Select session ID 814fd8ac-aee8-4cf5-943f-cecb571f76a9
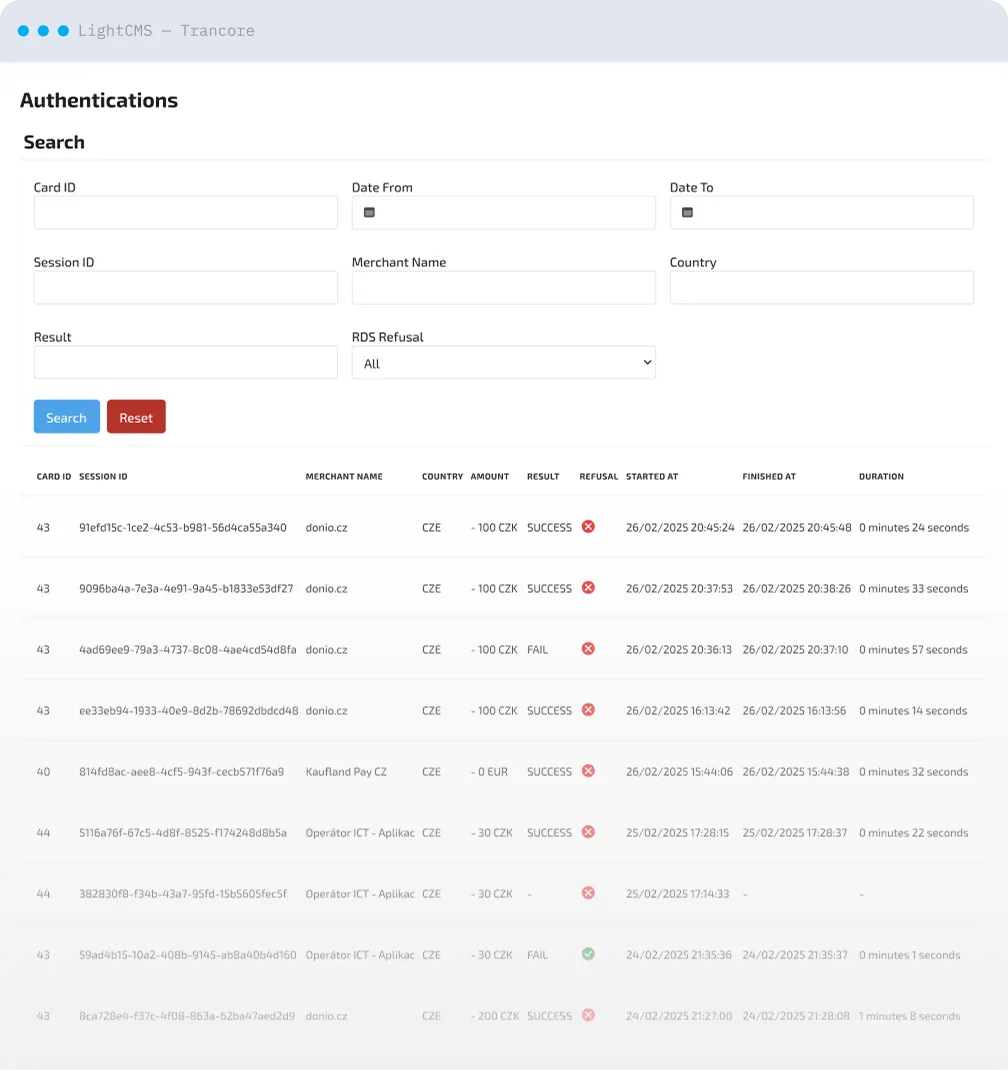This screenshot has height=1070, width=1008. pos(182,772)
